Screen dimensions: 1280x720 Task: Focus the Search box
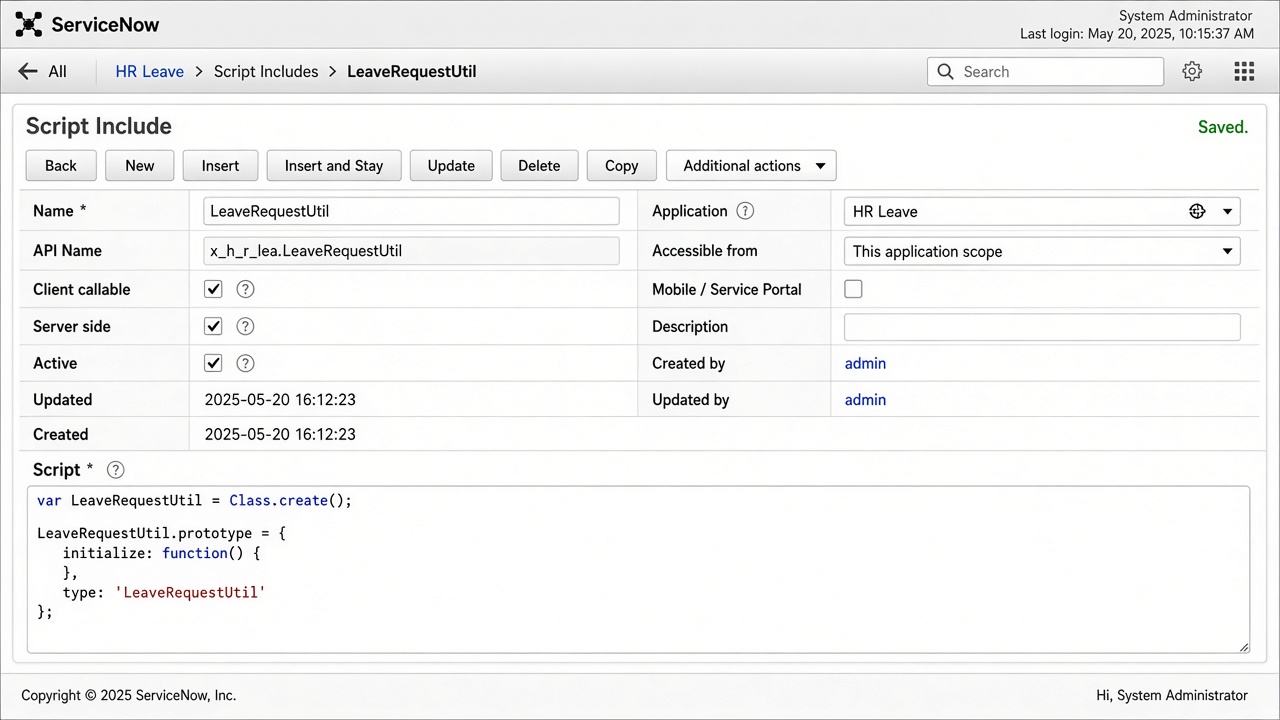1046,72
